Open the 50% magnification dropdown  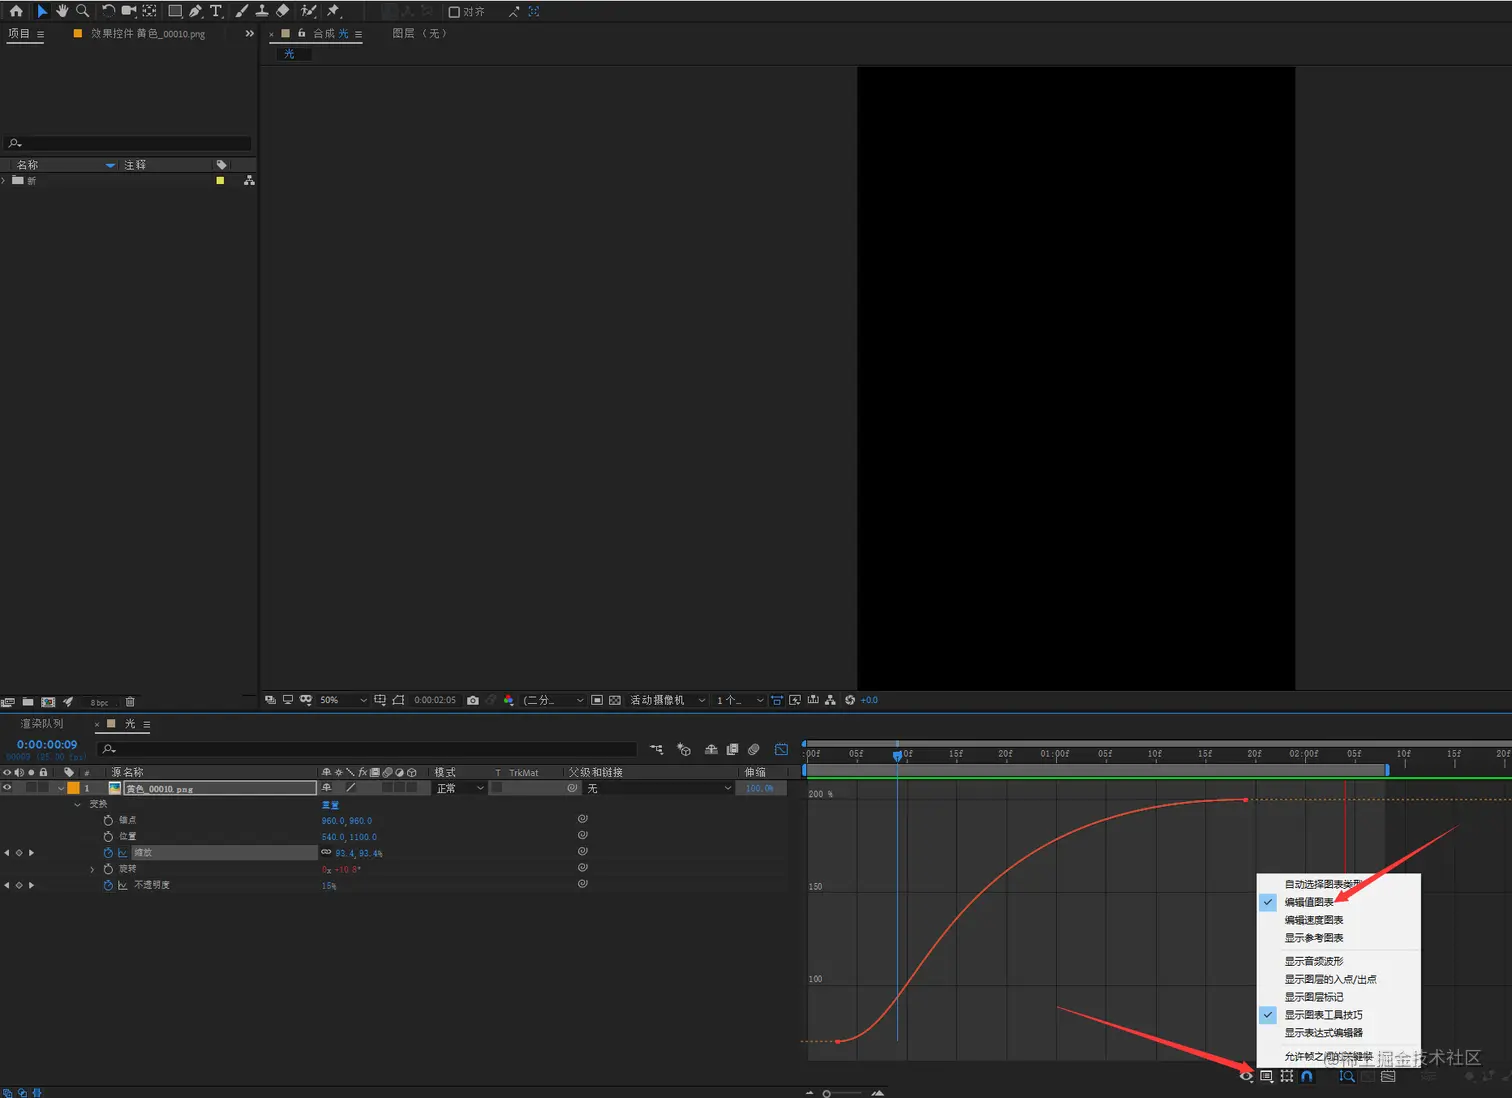point(342,700)
